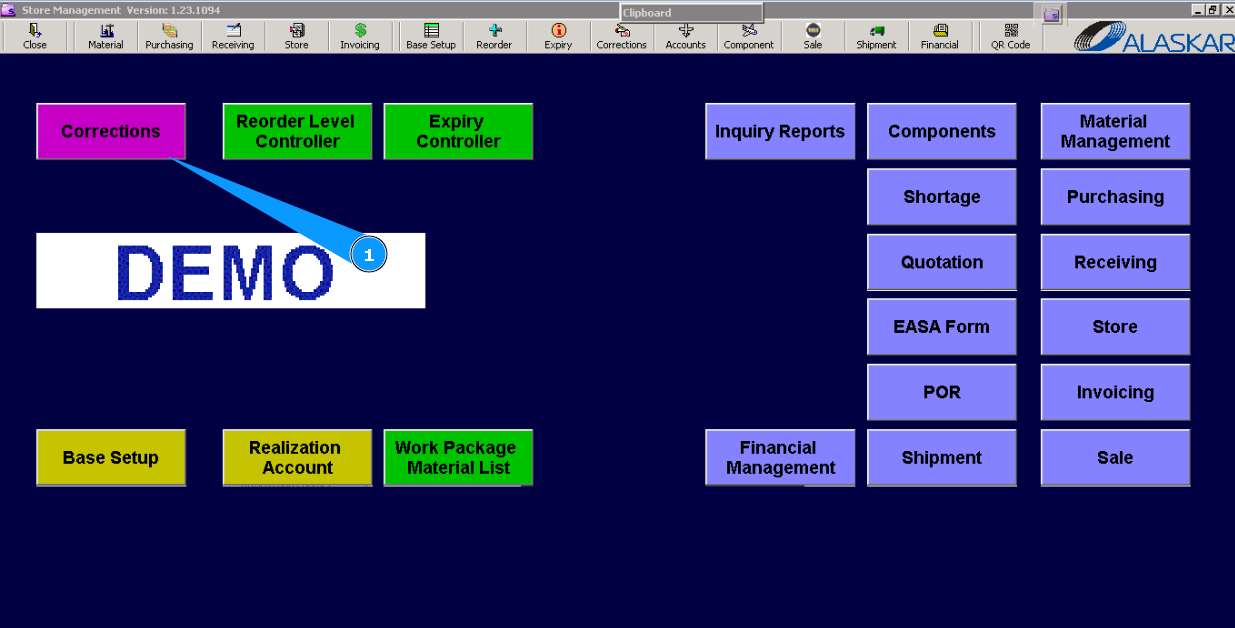Select the Purchasing toolbar icon

[x=169, y=37]
